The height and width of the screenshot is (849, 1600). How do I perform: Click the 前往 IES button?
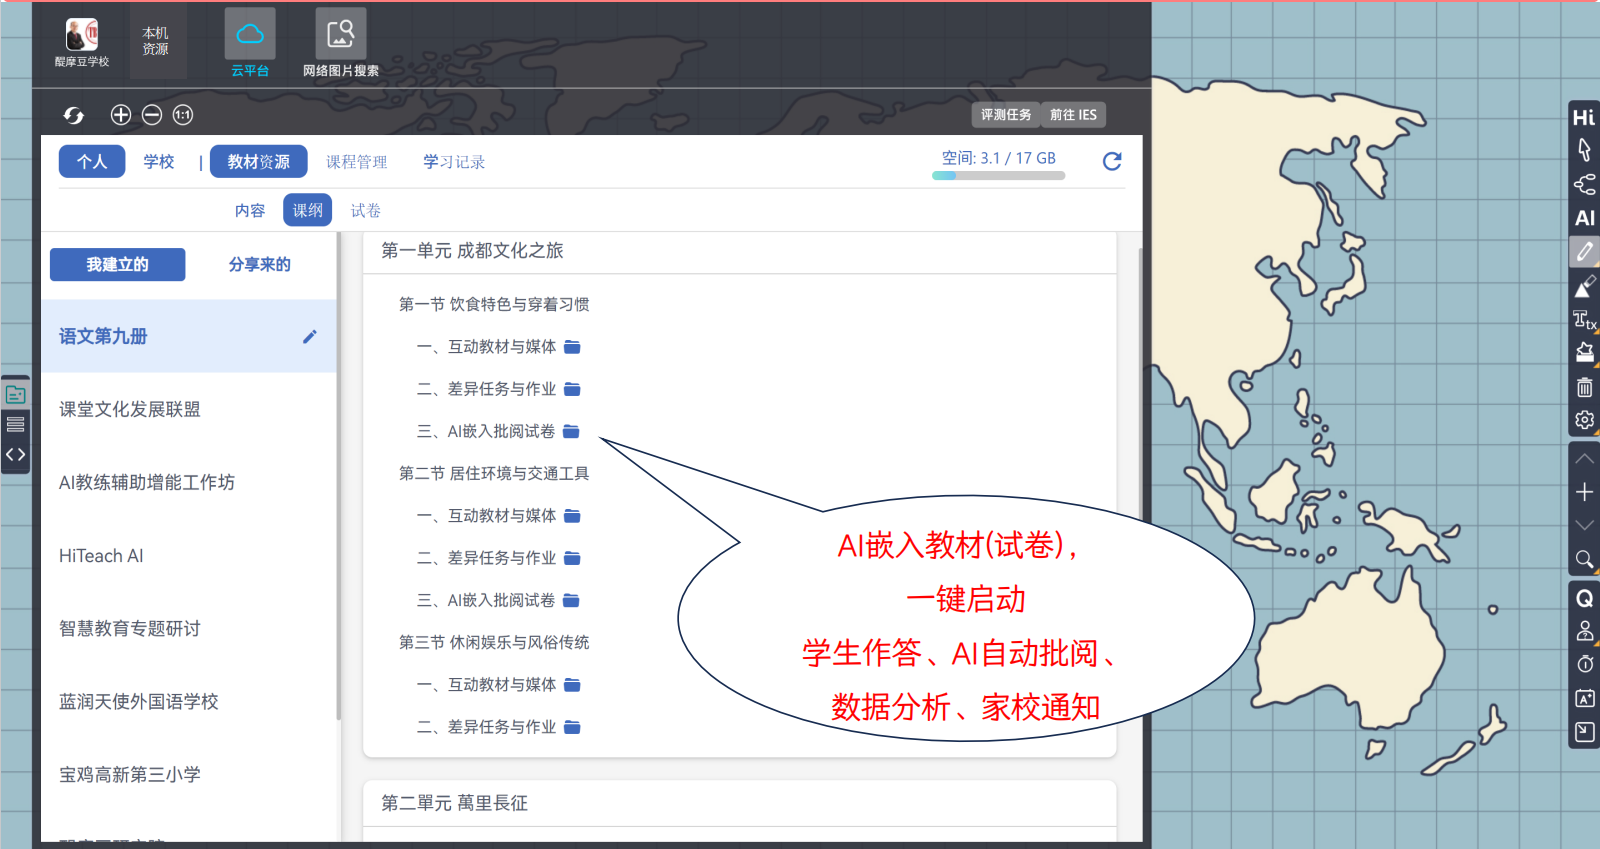click(x=1073, y=115)
